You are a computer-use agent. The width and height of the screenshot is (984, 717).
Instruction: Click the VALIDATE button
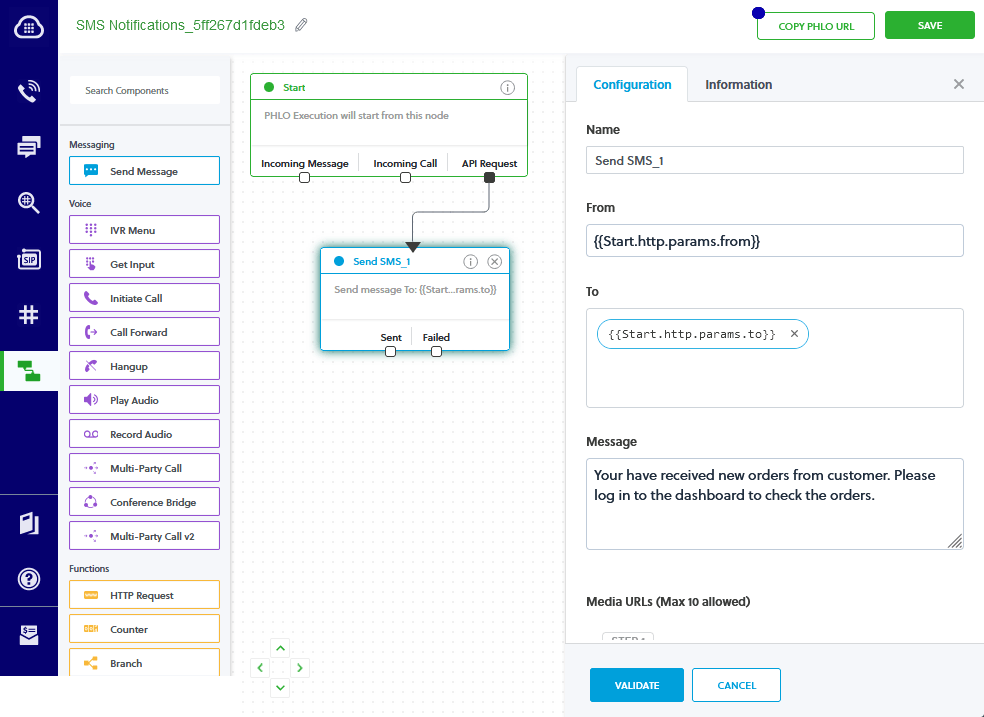(x=637, y=685)
